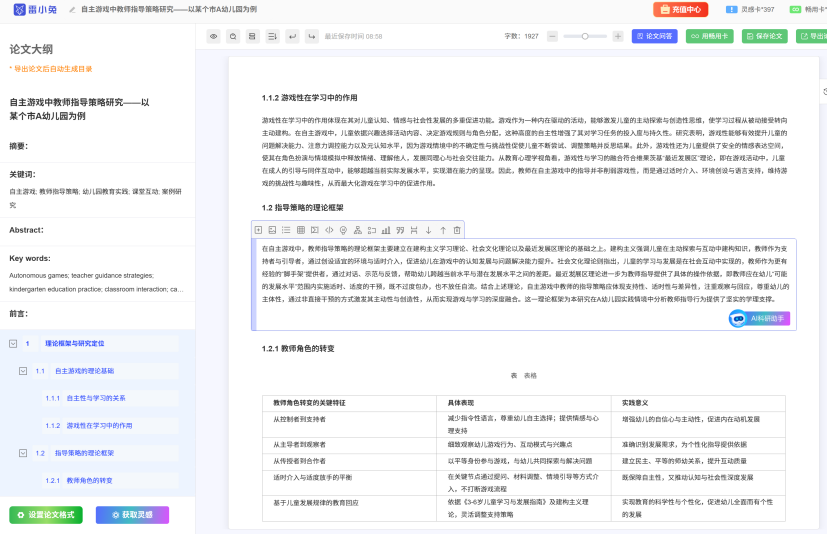Open outline item 理论框架与研究定位
The image size is (827, 534).
click(x=74, y=344)
